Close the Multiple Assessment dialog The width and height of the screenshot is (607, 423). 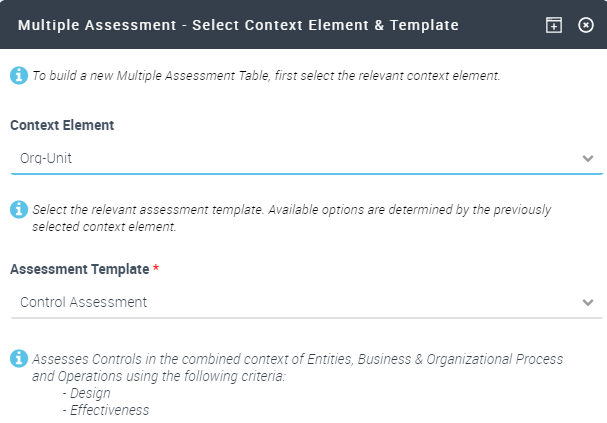tap(586, 25)
